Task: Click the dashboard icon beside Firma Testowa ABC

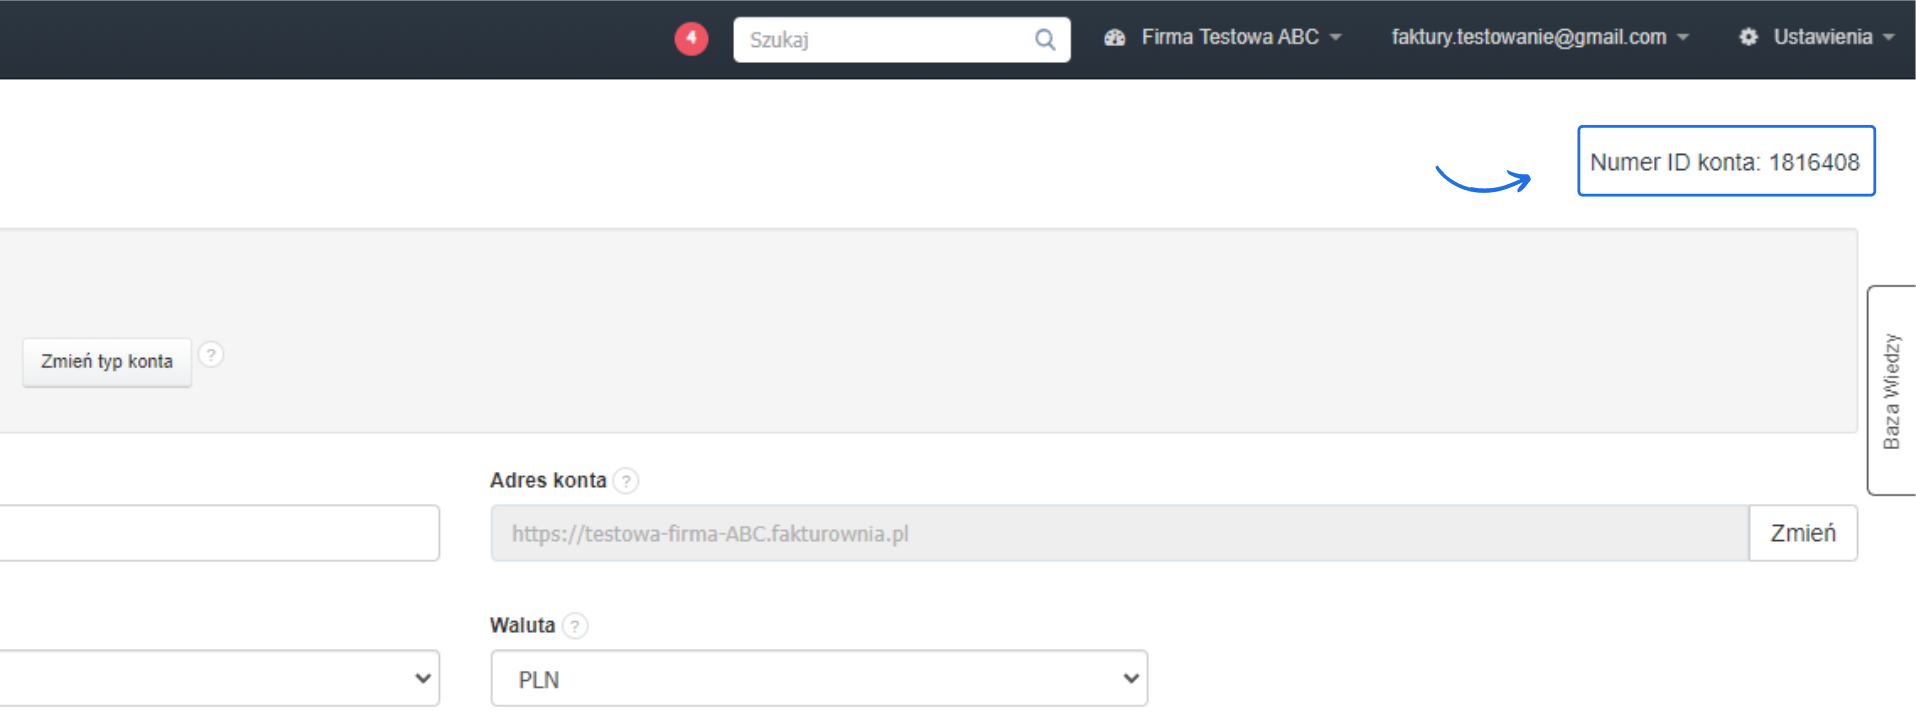Action: 1115,38
